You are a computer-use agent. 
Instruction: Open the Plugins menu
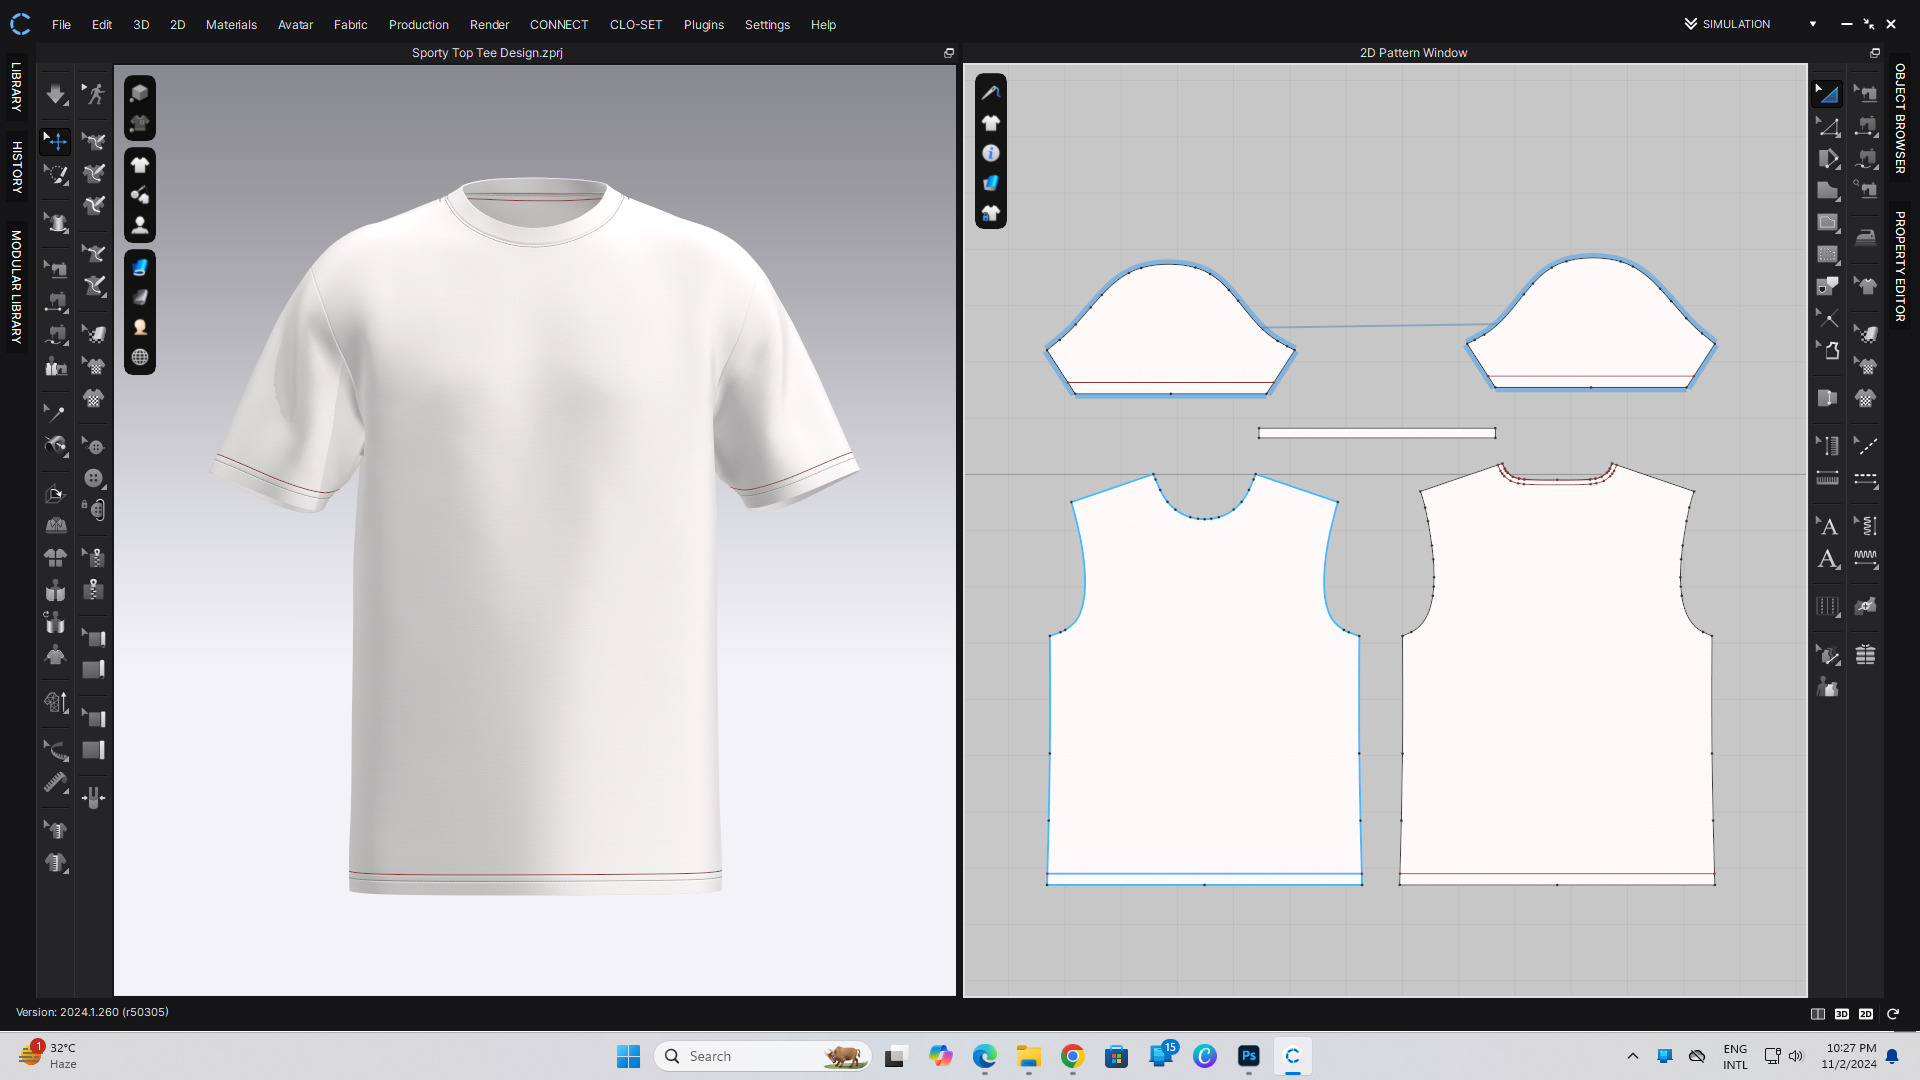[x=703, y=24]
